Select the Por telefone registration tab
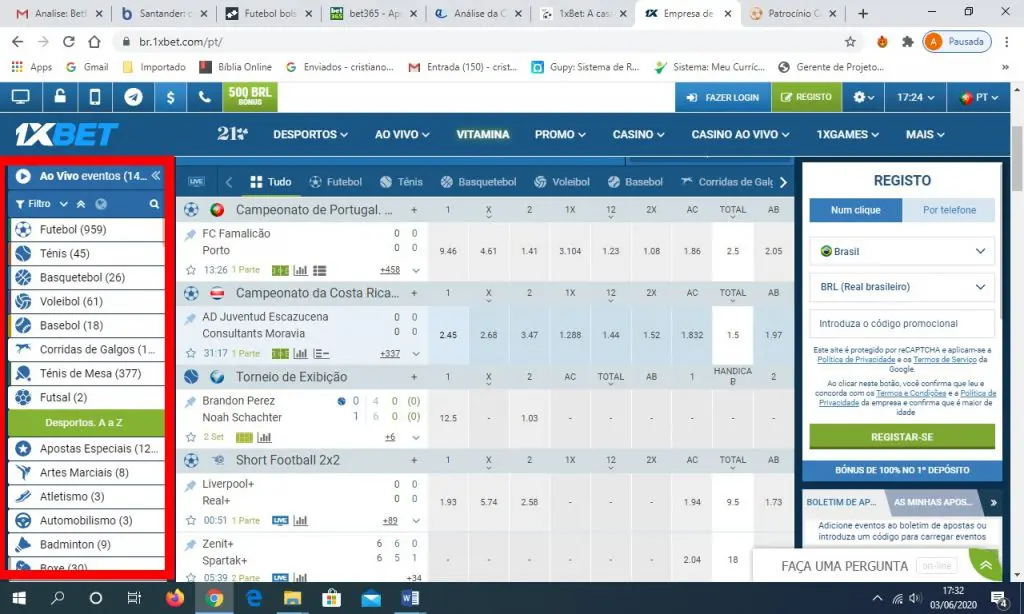Image resolution: width=1024 pixels, height=614 pixels. 949,210
